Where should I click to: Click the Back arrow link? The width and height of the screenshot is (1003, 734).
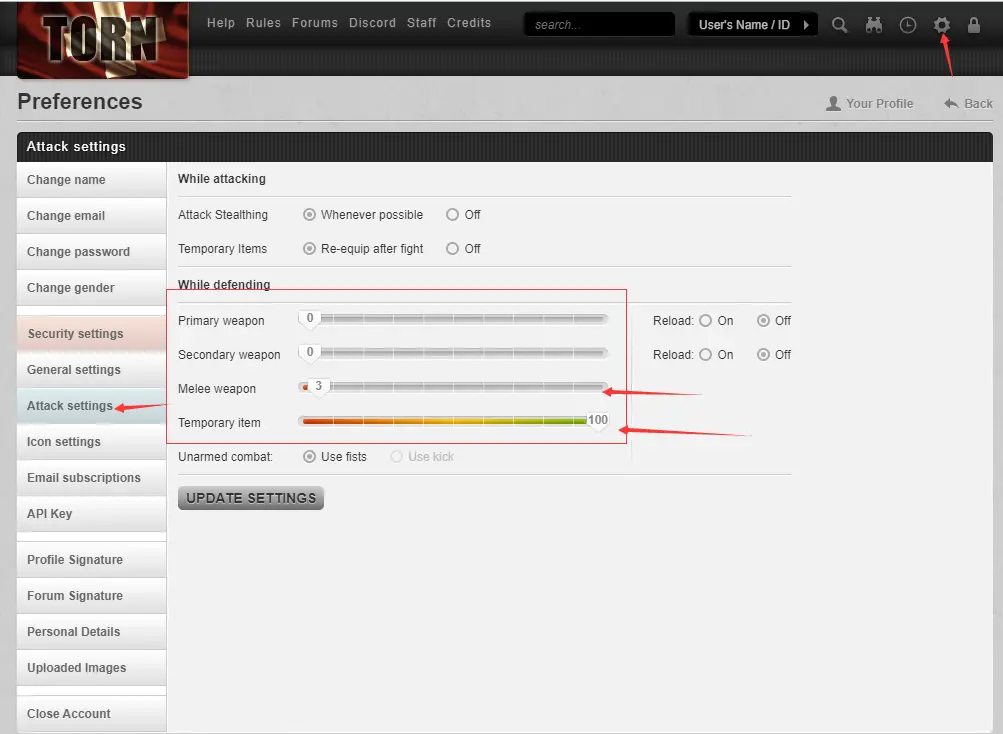pos(968,103)
